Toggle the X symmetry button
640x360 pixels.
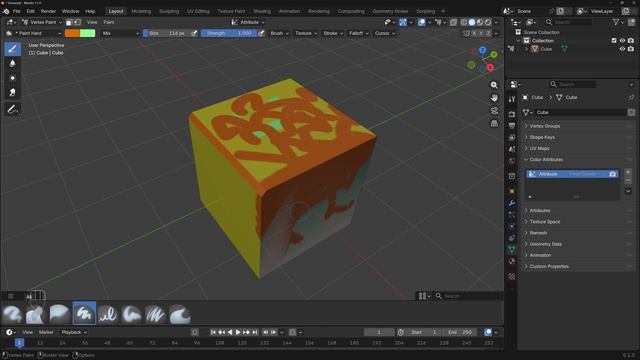click(x=474, y=33)
